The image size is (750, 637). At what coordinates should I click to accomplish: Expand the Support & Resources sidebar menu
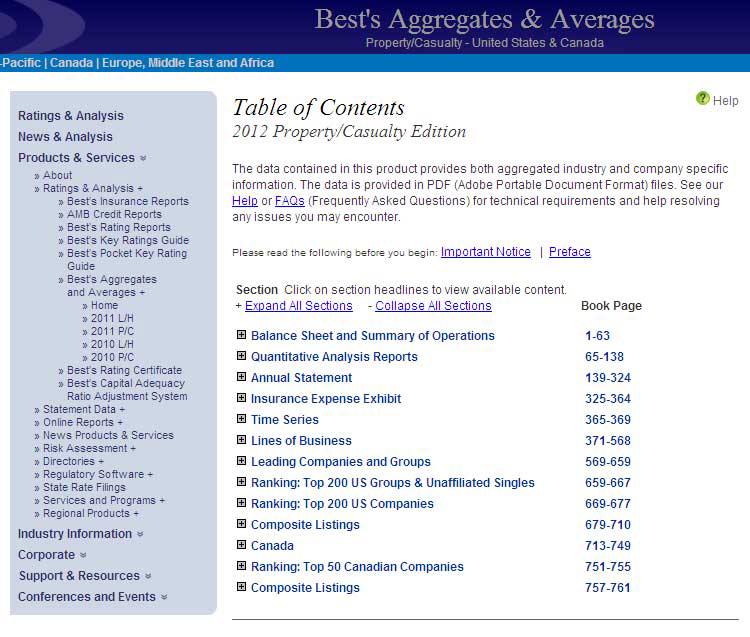point(85,576)
